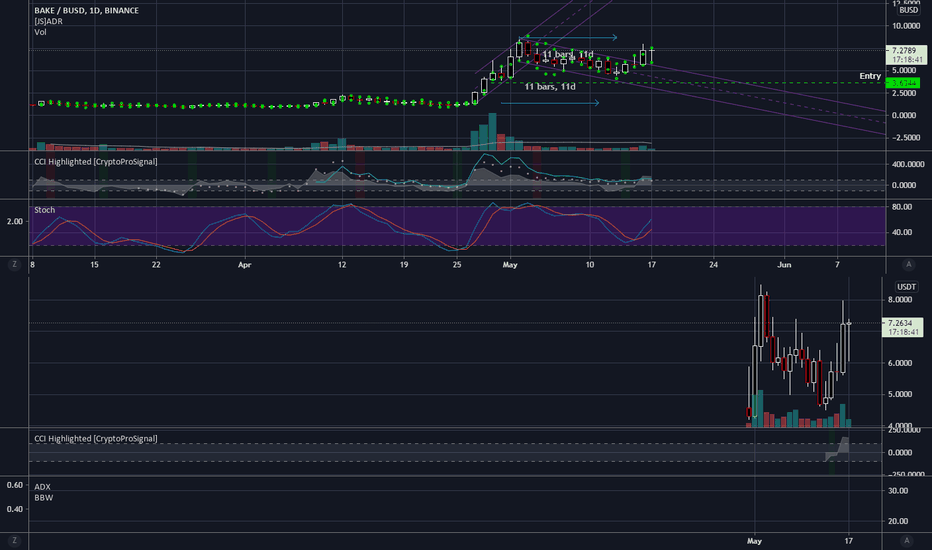932x550 pixels.
Task: Click the lower blue date-range arrow
Action: tap(550, 103)
